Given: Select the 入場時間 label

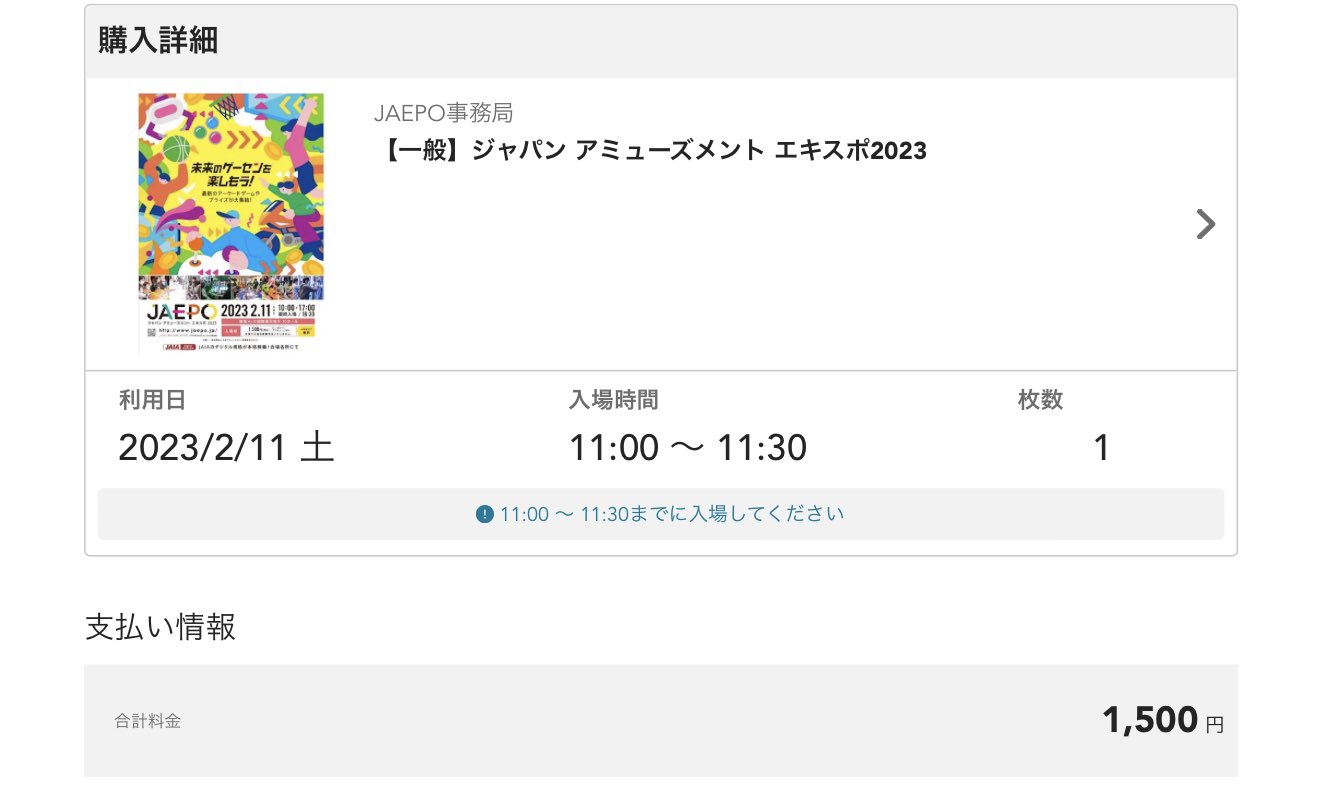Looking at the screenshot, I should point(614,401).
